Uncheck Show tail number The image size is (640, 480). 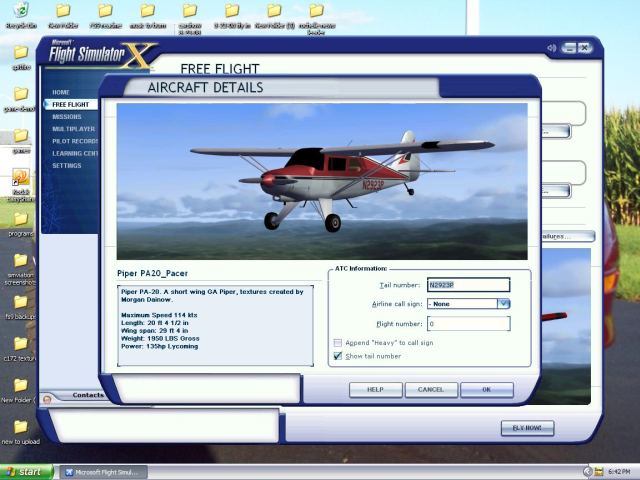coord(338,356)
